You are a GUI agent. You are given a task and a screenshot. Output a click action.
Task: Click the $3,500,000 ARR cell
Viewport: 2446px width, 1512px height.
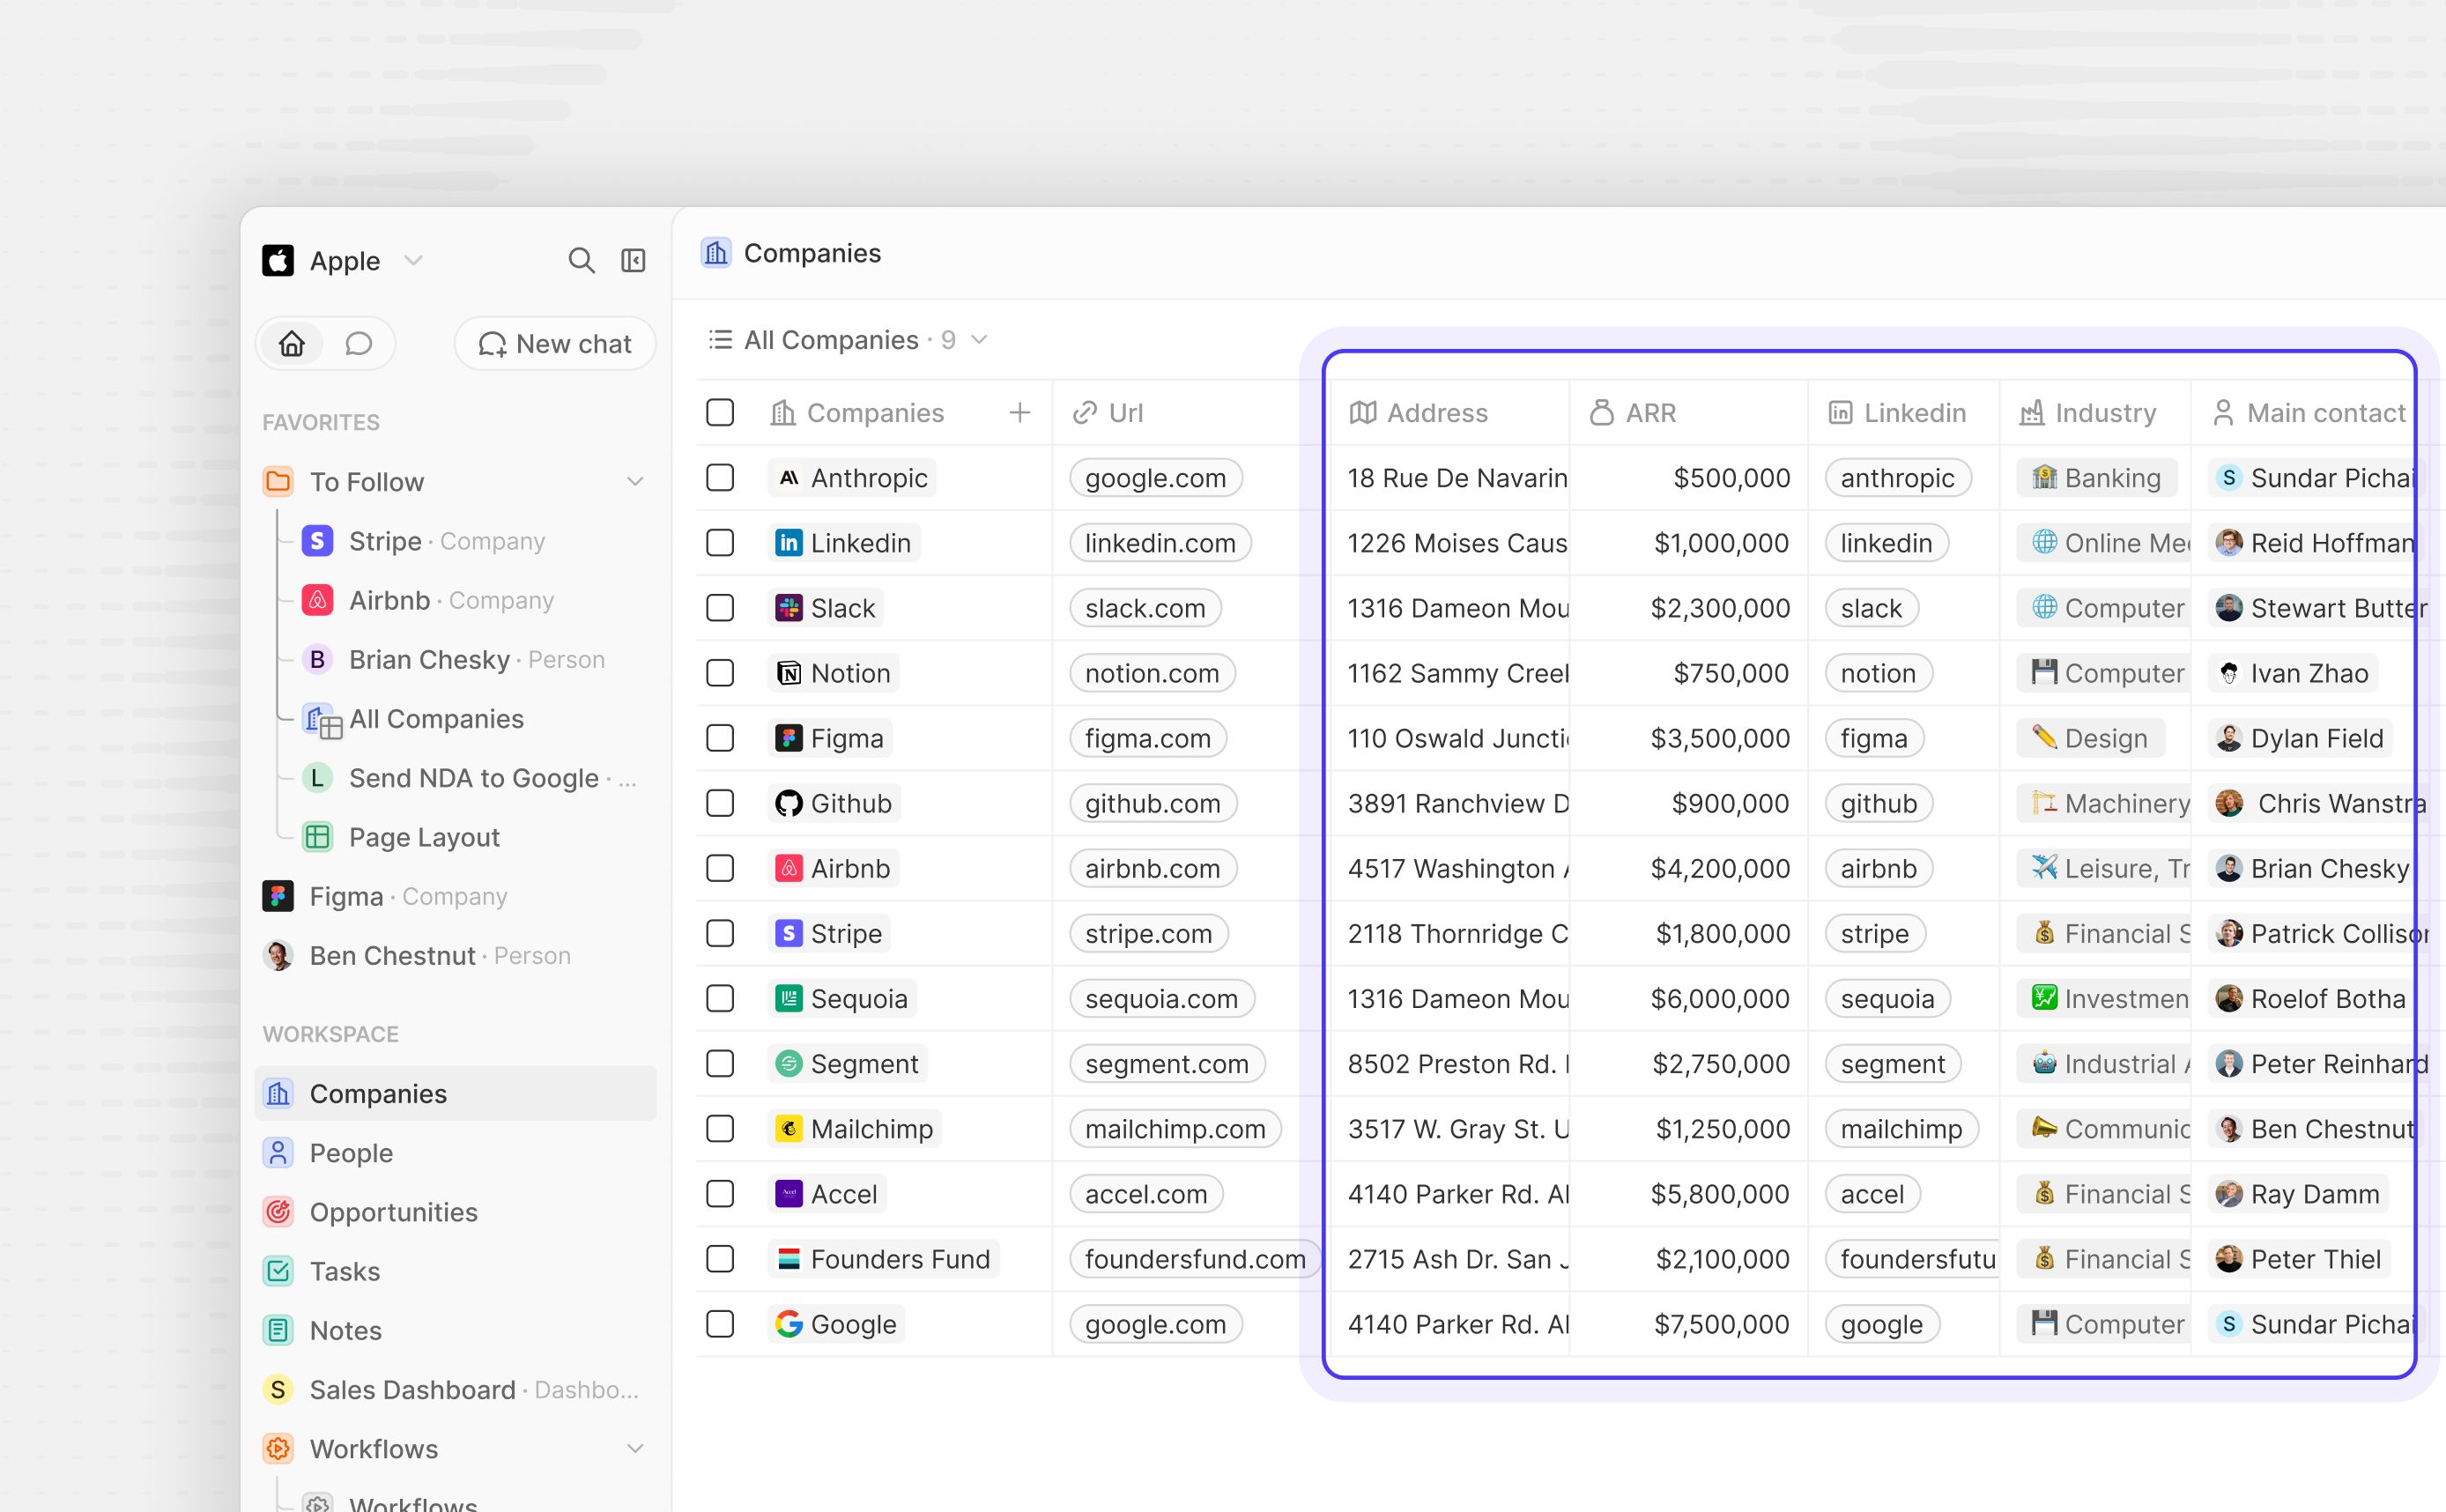click(1690, 738)
